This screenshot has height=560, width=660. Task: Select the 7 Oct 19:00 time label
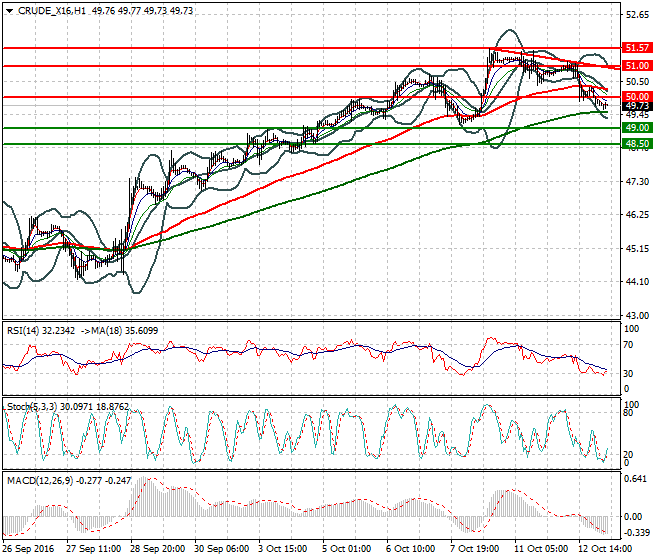475,549
